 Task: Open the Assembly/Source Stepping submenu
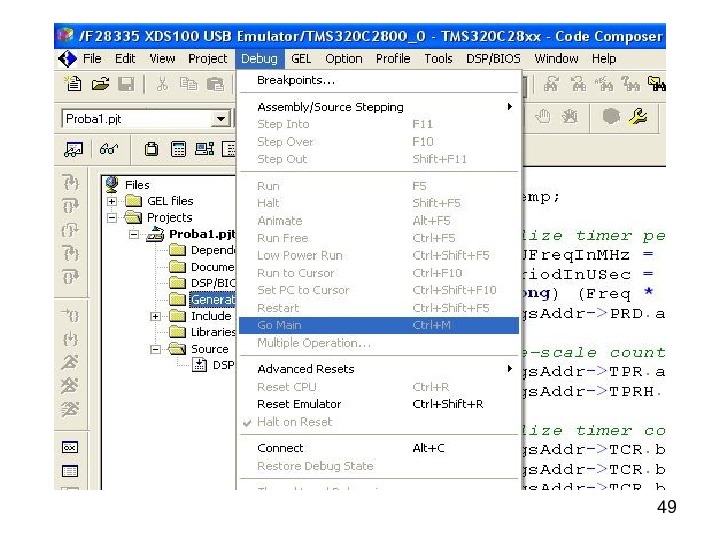point(379,107)
